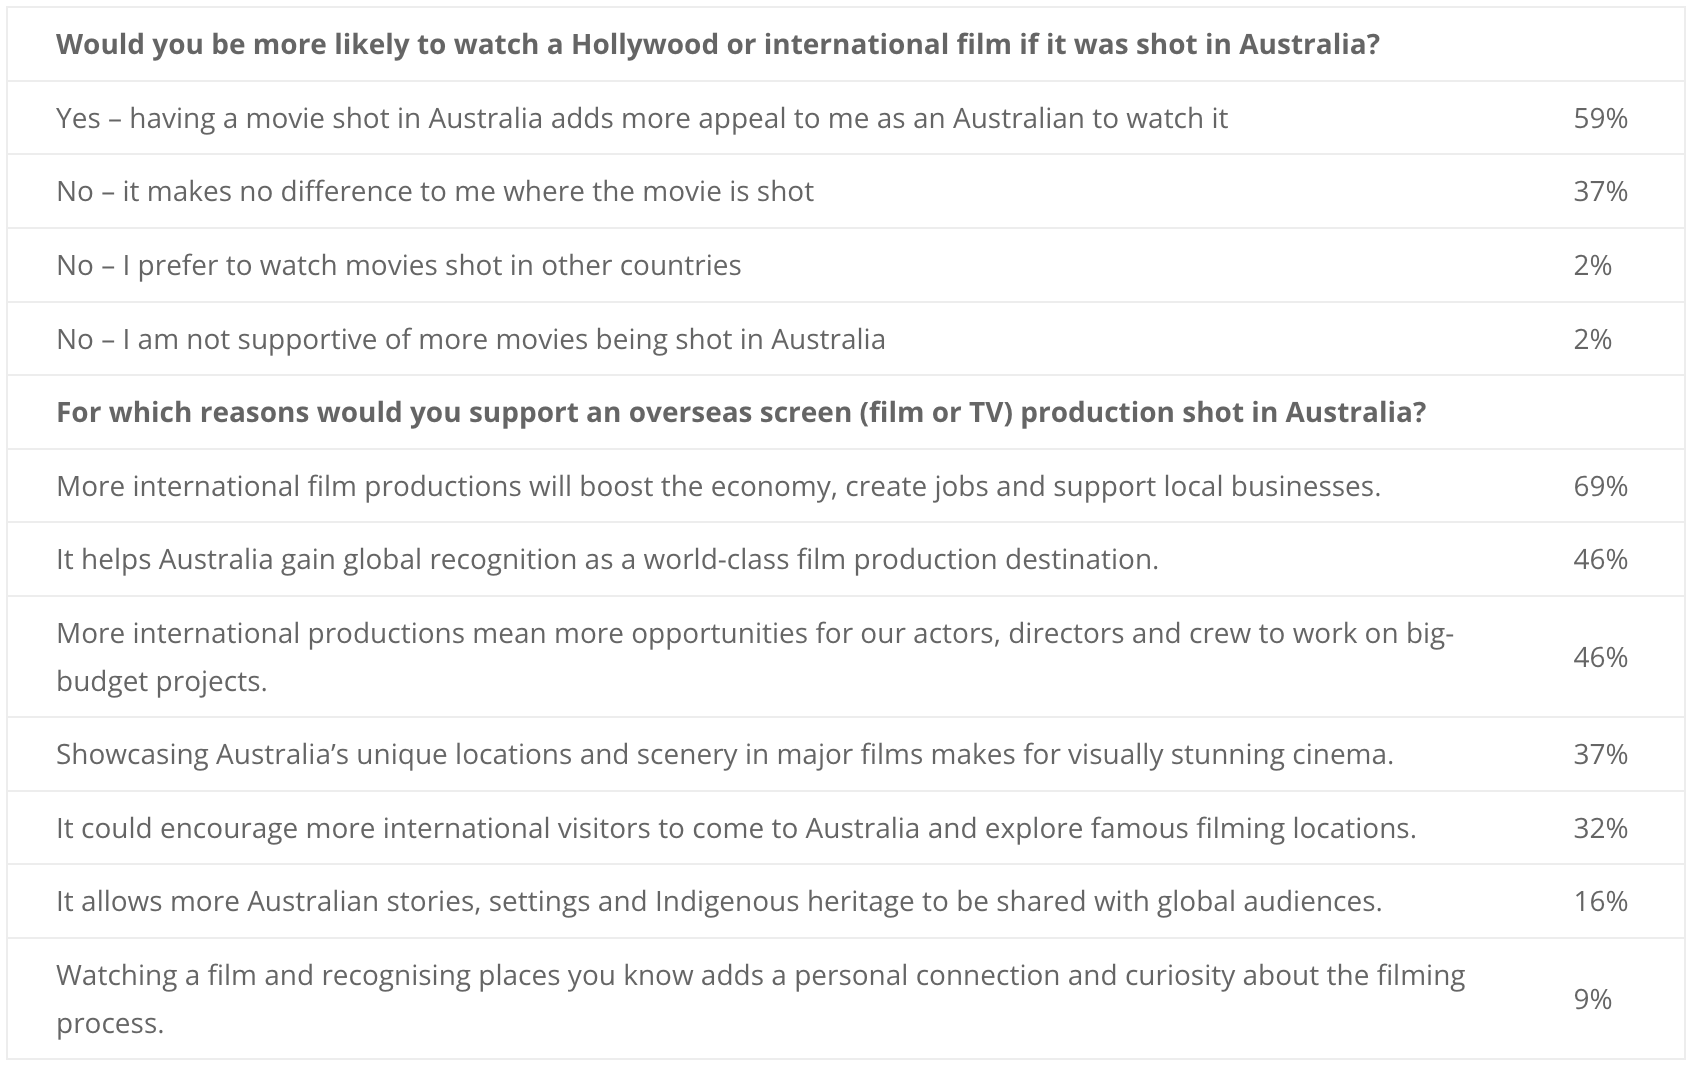Select 'encourage more international visitors' row text
Viewport: 1692px width, 1066px height.
tap(736, 828)
